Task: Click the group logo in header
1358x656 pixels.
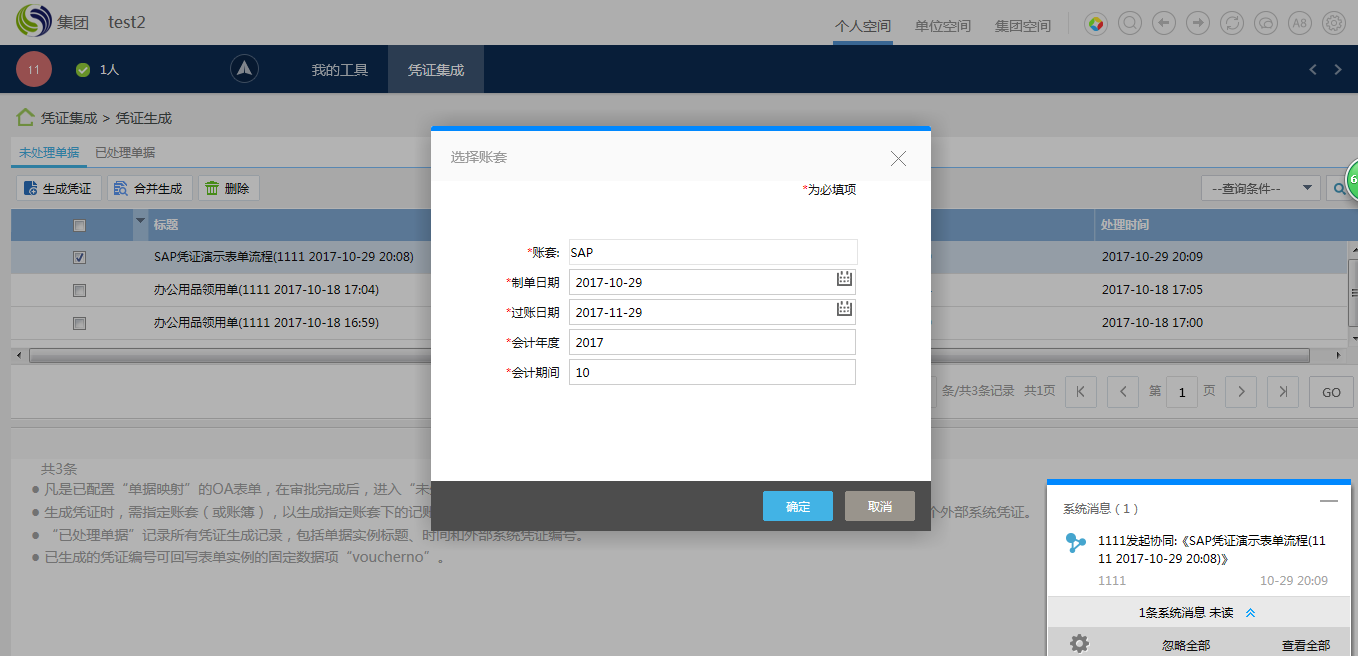Action: coord(33,20)
